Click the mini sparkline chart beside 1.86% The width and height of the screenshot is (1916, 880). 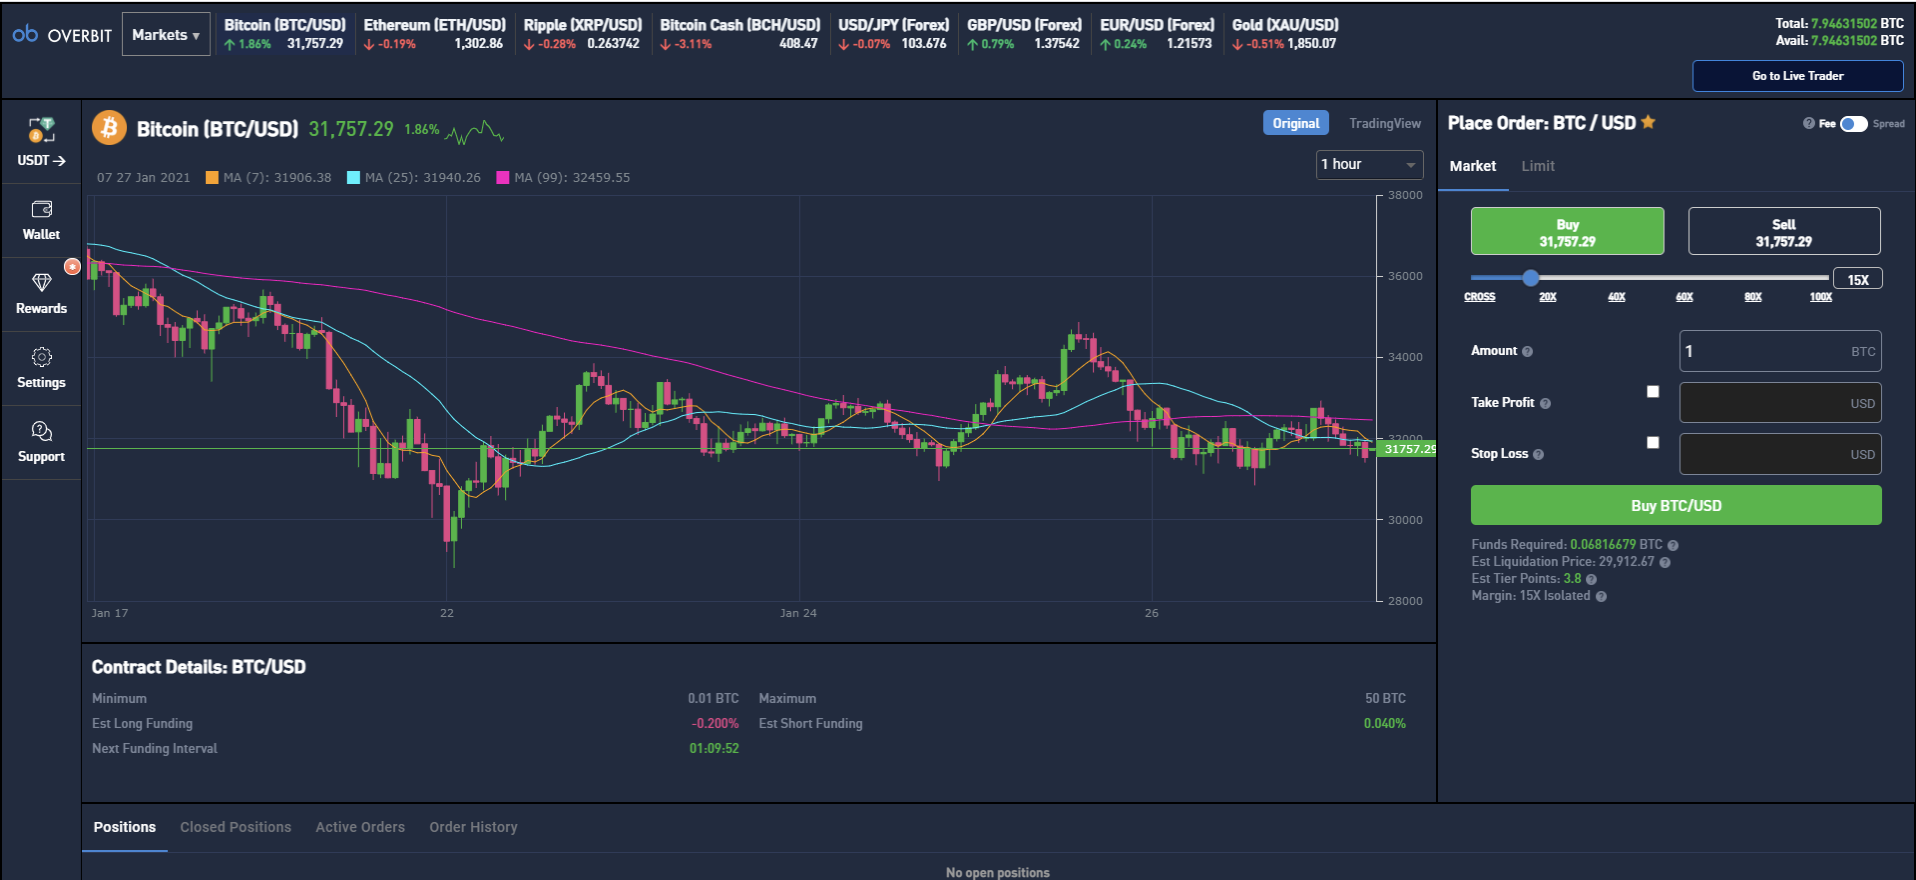[x=474, y=132]
